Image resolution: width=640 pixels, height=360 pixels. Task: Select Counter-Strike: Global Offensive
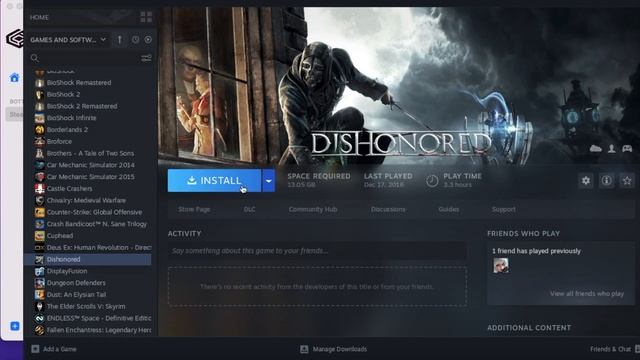click(93, 212)
